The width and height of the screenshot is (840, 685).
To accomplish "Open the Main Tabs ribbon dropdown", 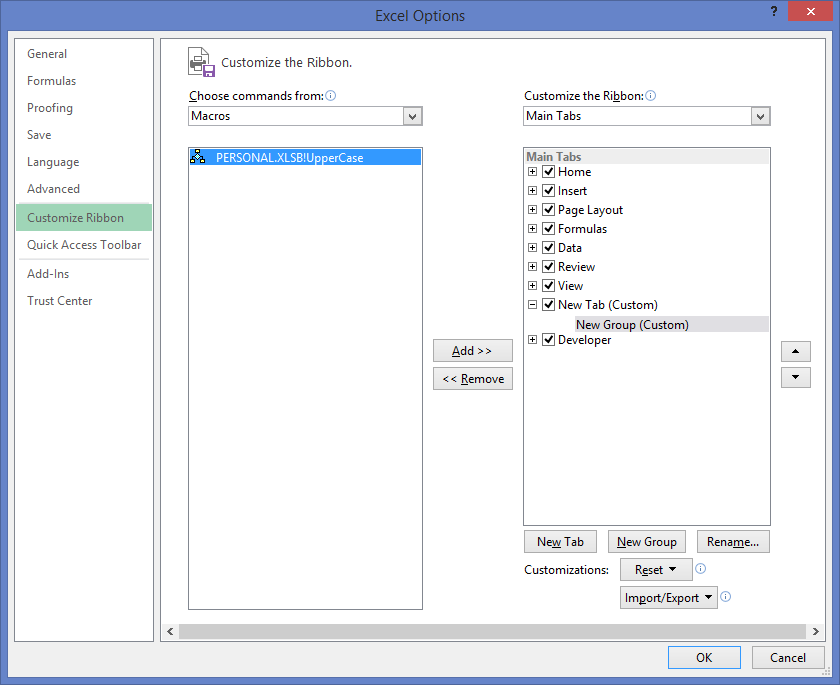I will pyautogui.click(x=760, y=116).
